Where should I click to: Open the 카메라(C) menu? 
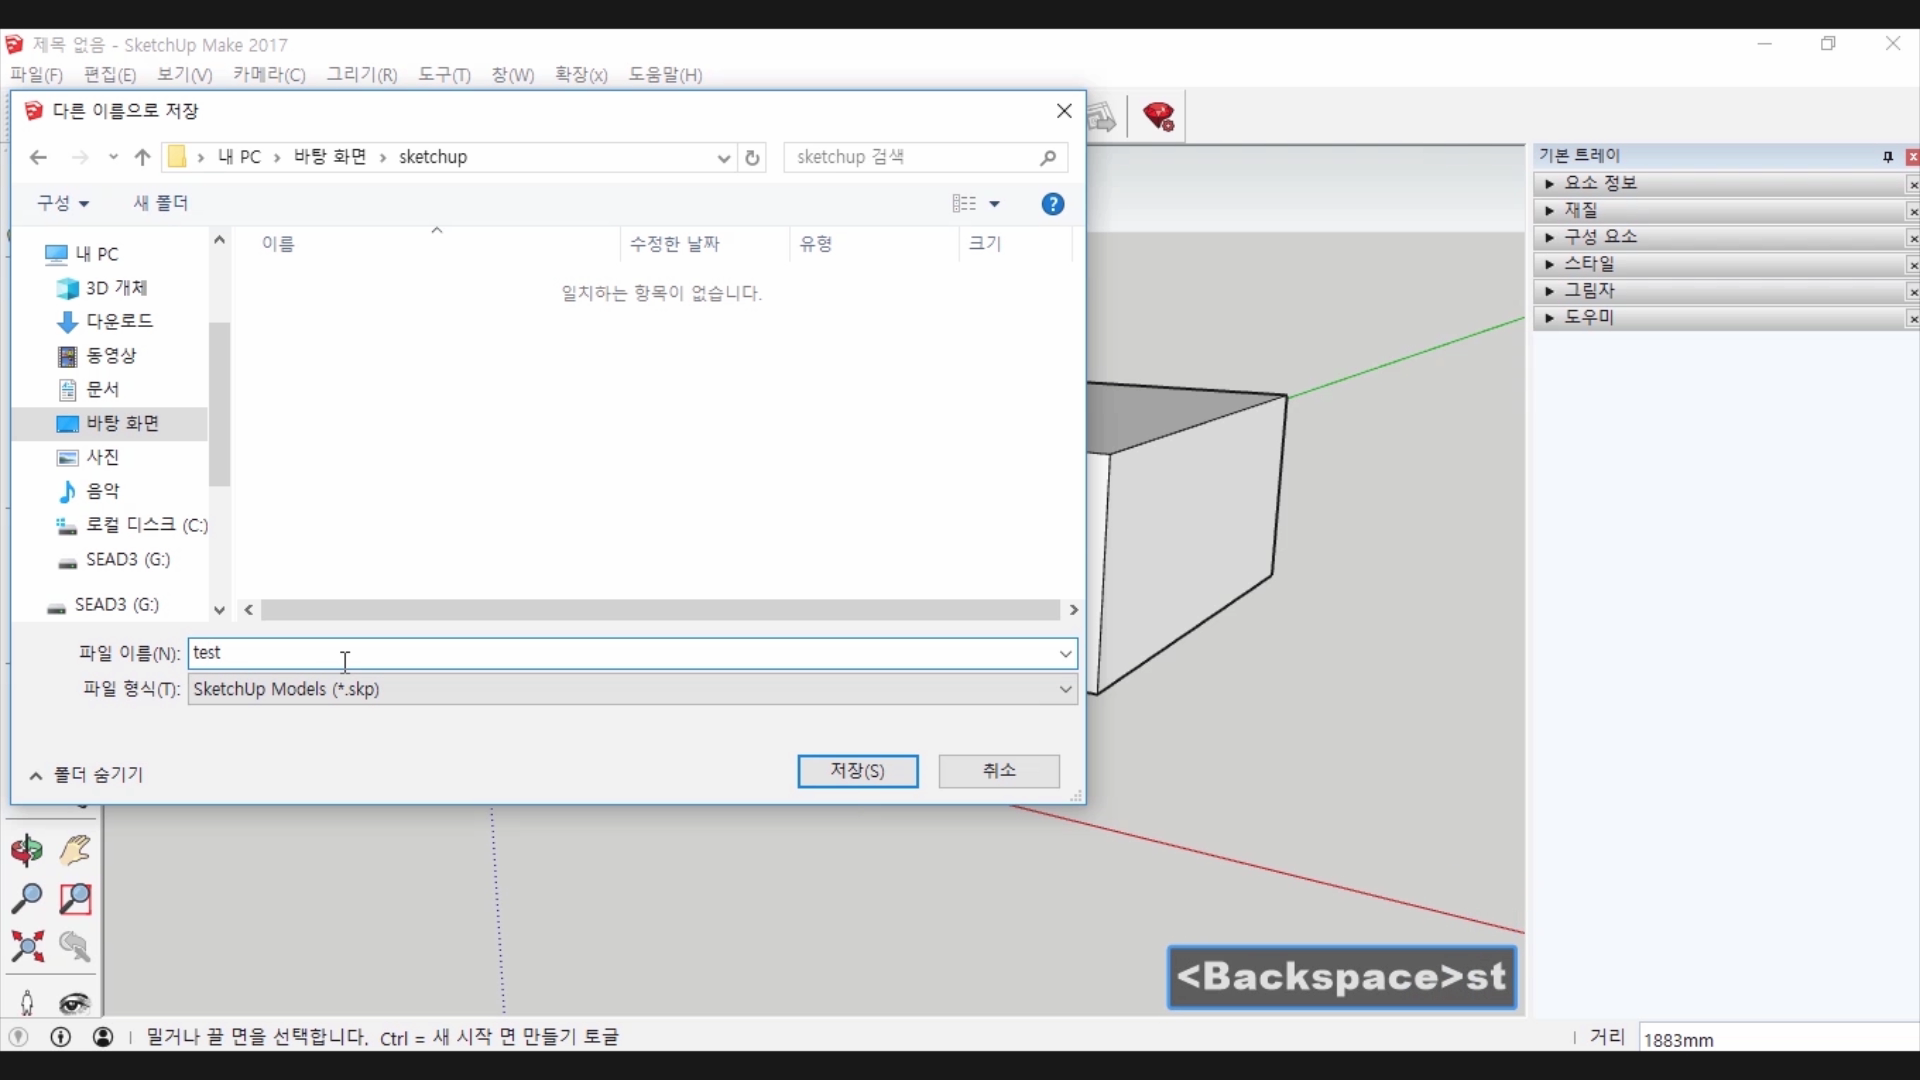pyautogui.click(x=269, y=75)
